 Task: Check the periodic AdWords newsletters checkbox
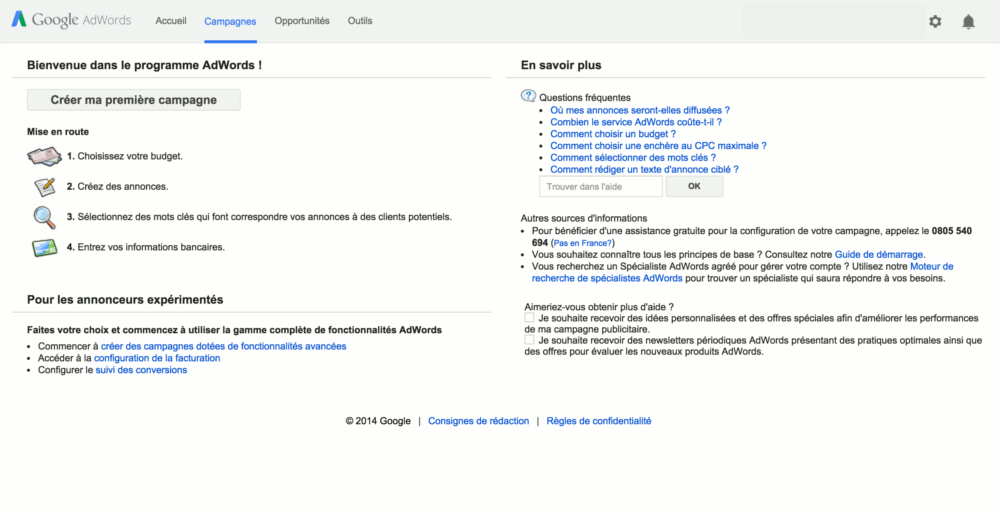coord(529,340)
